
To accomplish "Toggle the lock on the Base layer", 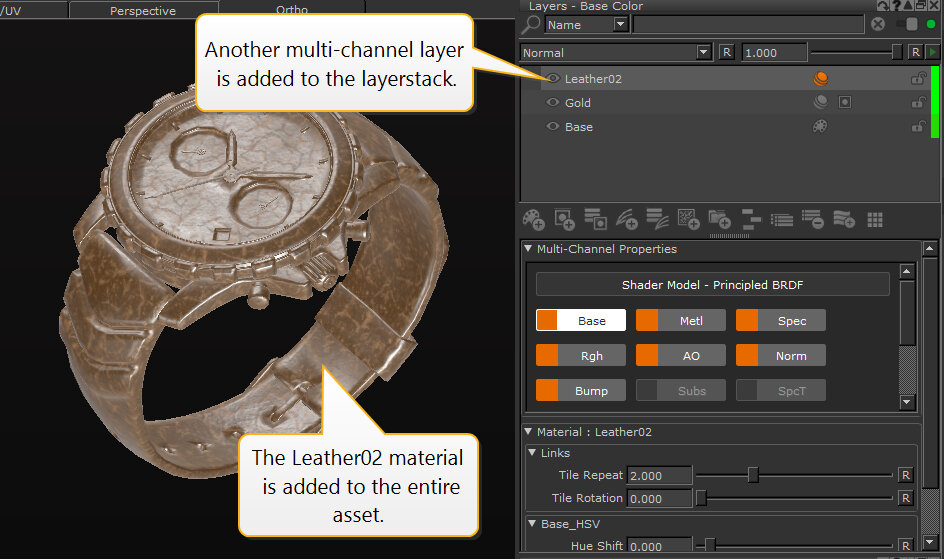I will click(917, 127).
